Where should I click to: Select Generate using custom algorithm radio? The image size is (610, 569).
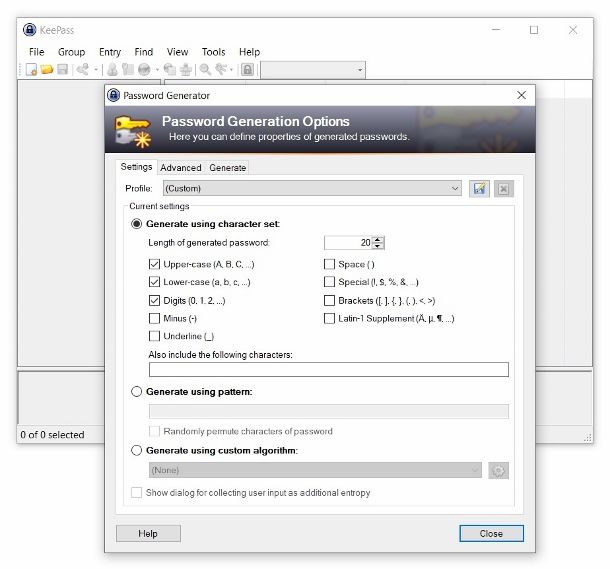pyautogui.click(x=137, y=450)
